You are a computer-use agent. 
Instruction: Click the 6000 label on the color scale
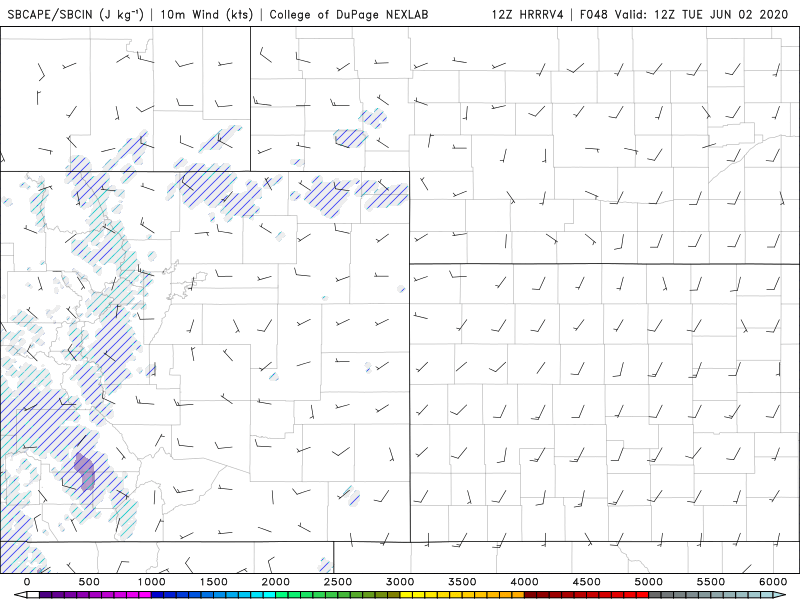coord(773,582)
